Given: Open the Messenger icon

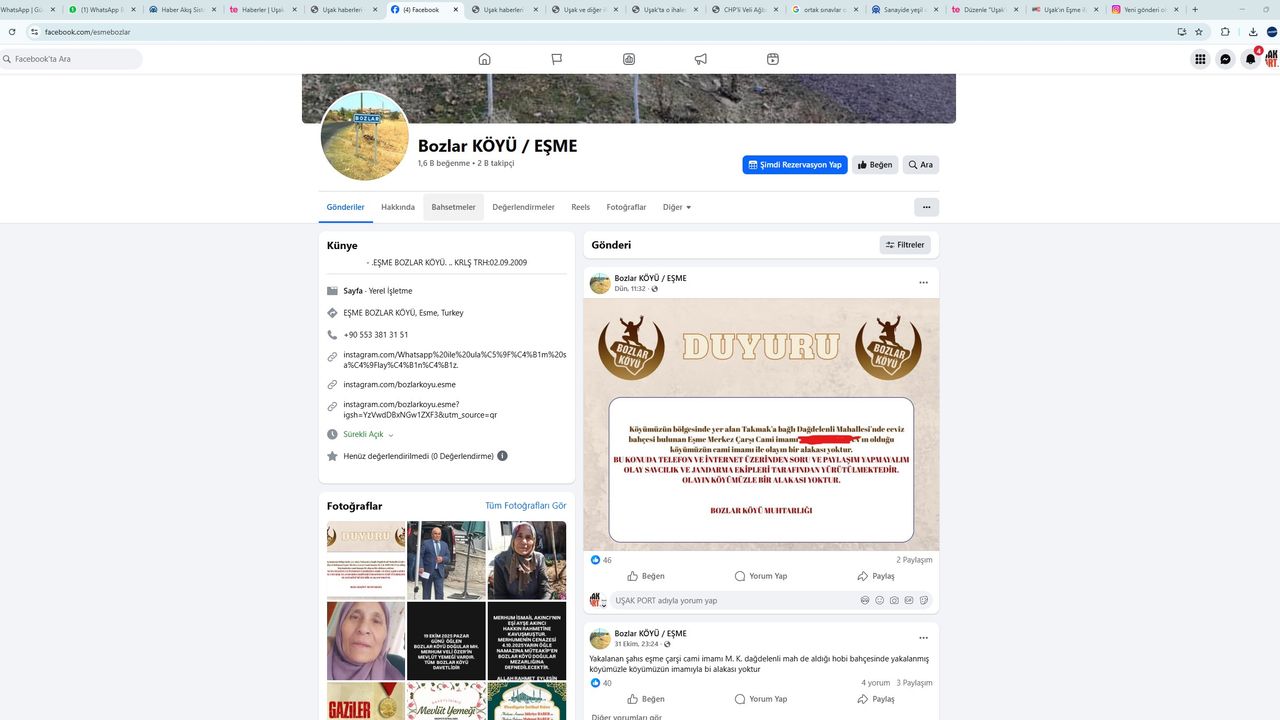Looking at the screenshot, I should (1225, 59).
